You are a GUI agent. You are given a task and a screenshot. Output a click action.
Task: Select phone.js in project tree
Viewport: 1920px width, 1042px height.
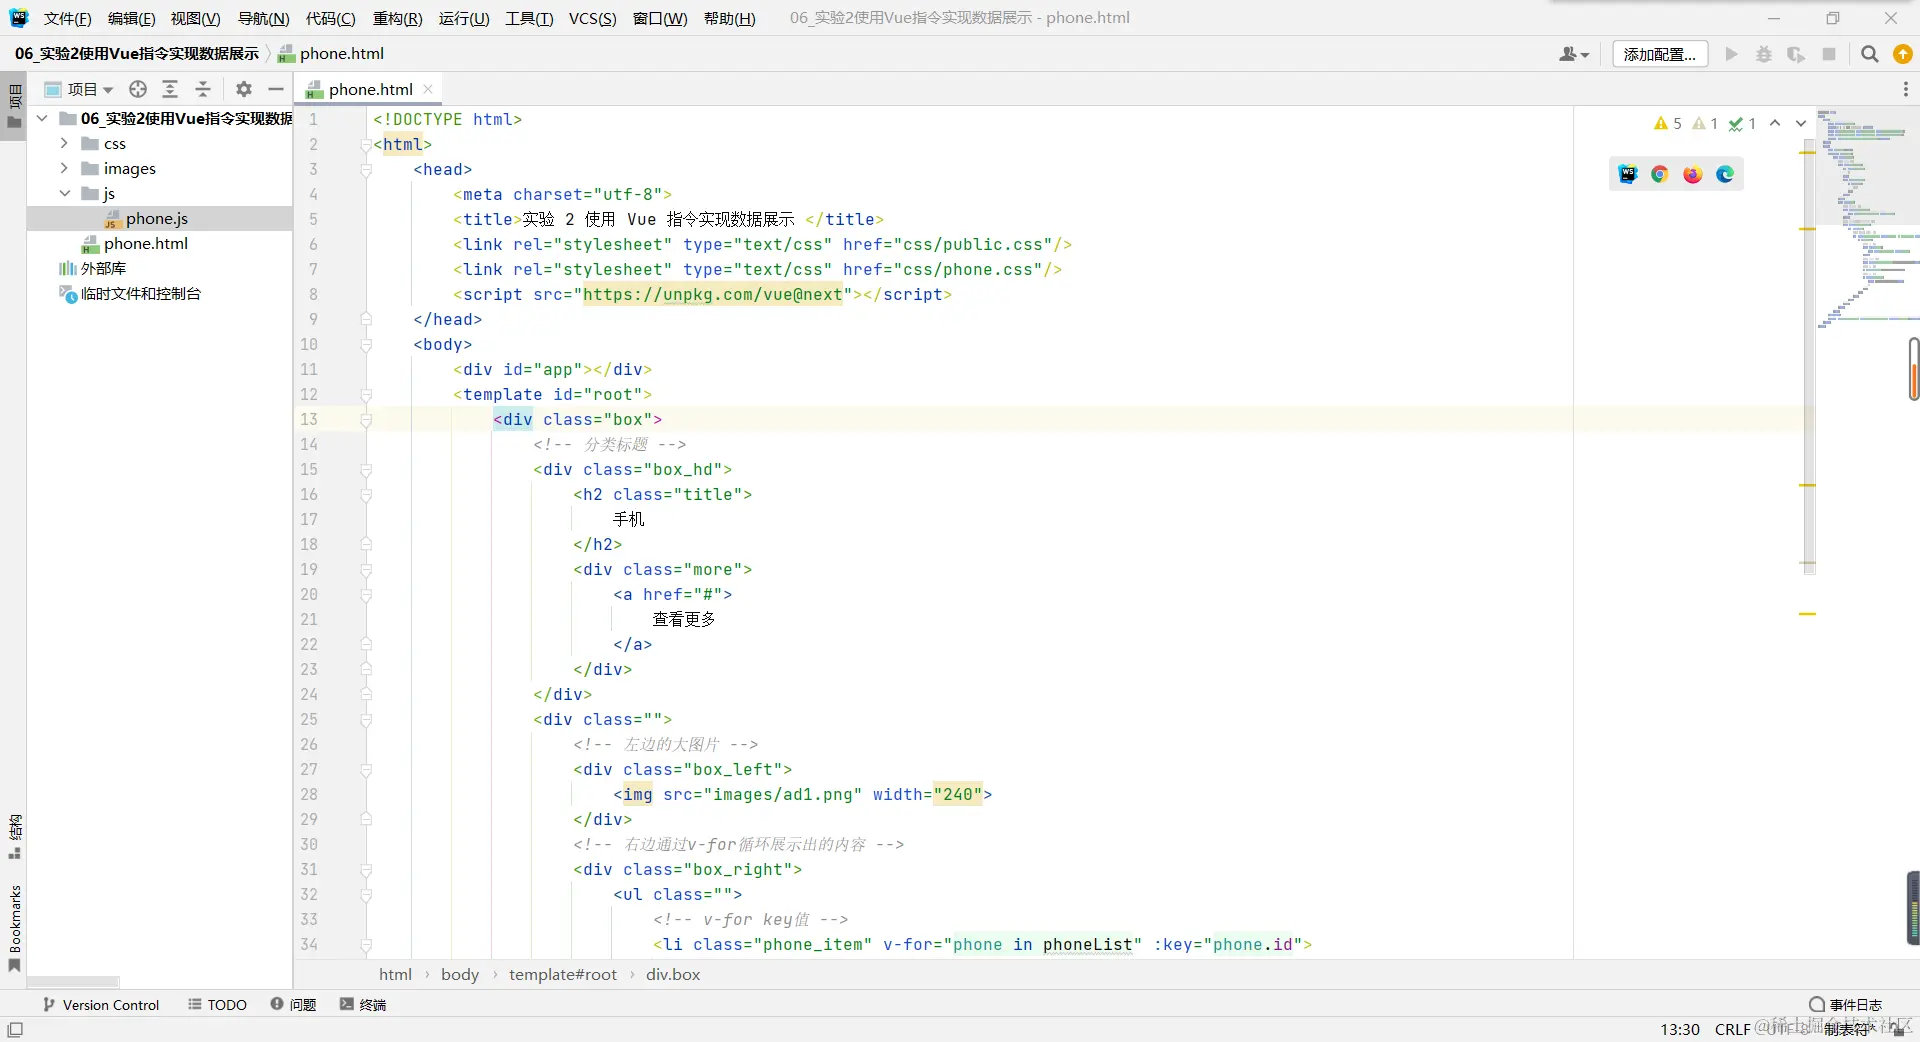pos(157,218)
